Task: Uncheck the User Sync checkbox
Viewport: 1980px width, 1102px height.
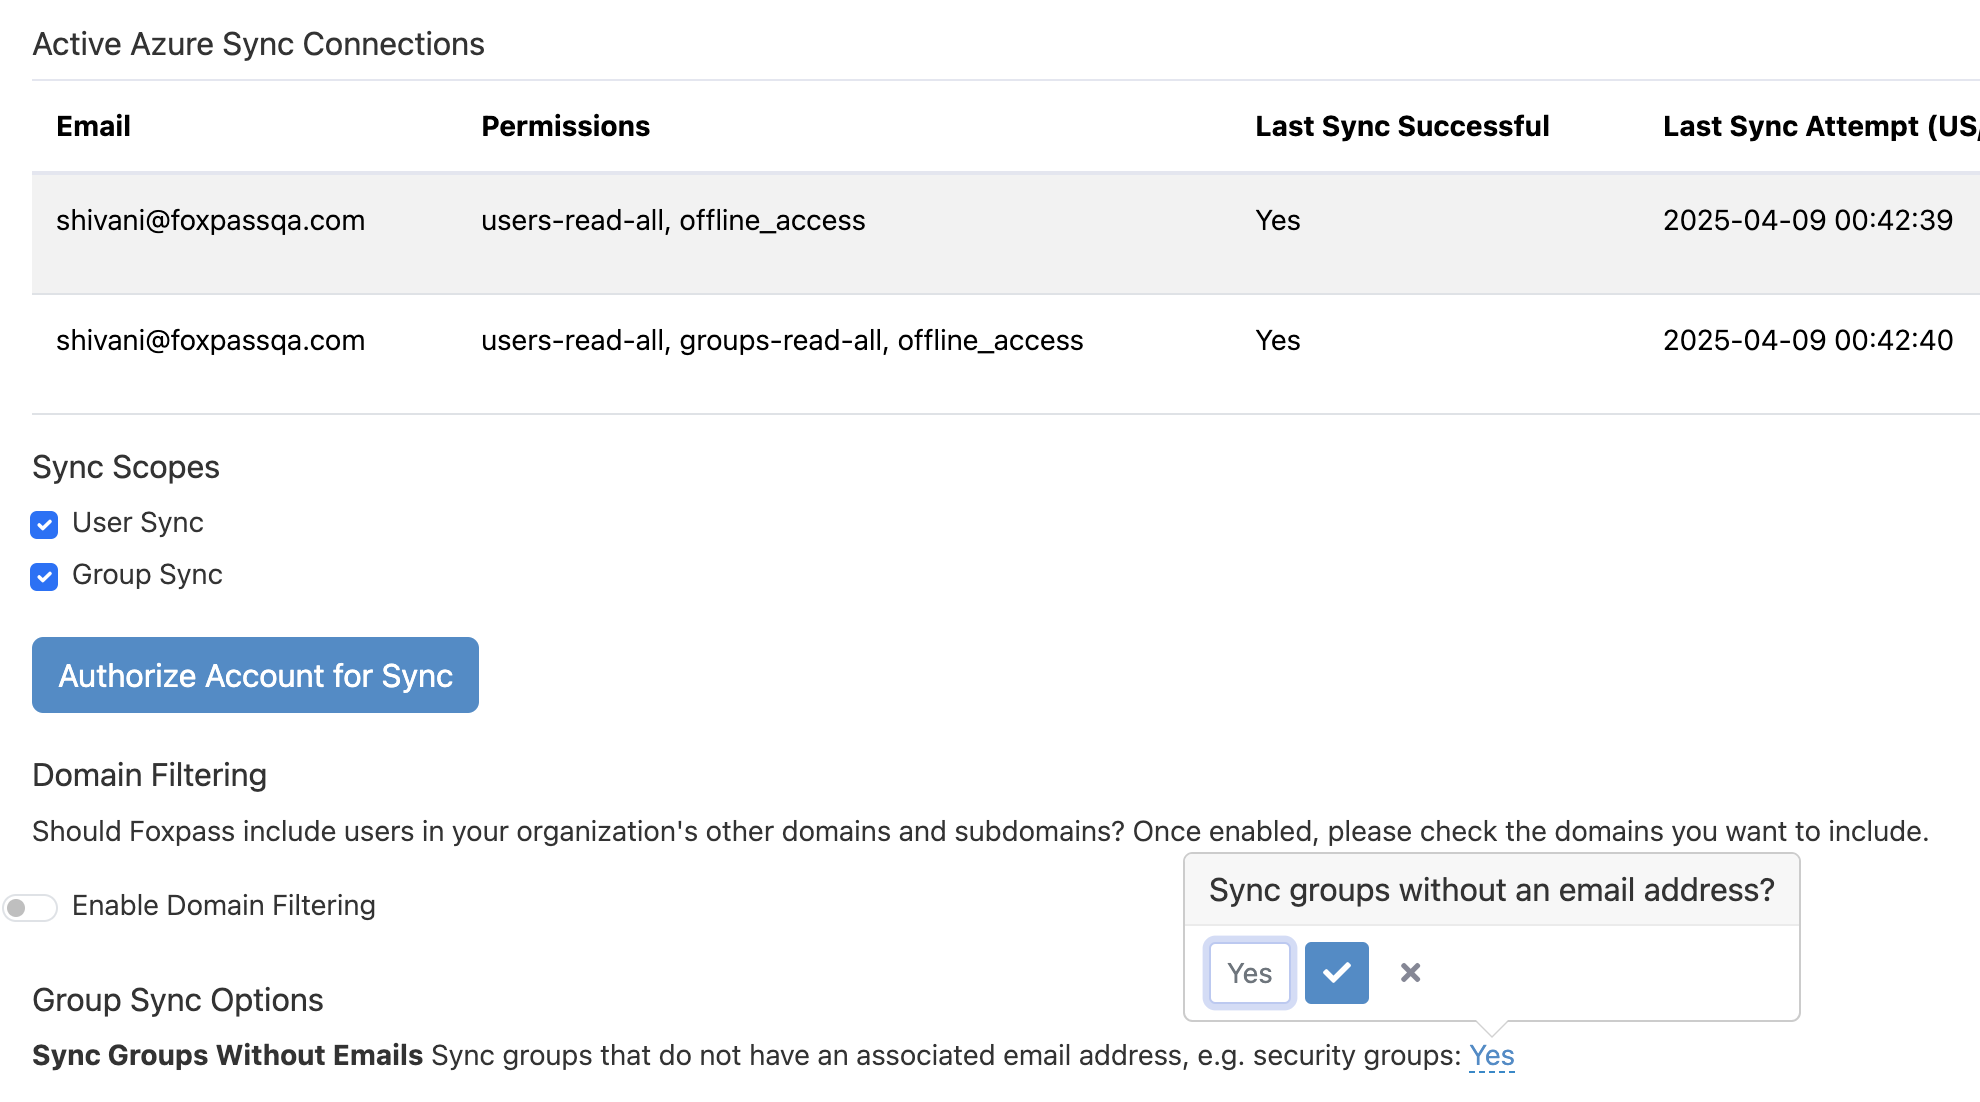Action: 44,524
